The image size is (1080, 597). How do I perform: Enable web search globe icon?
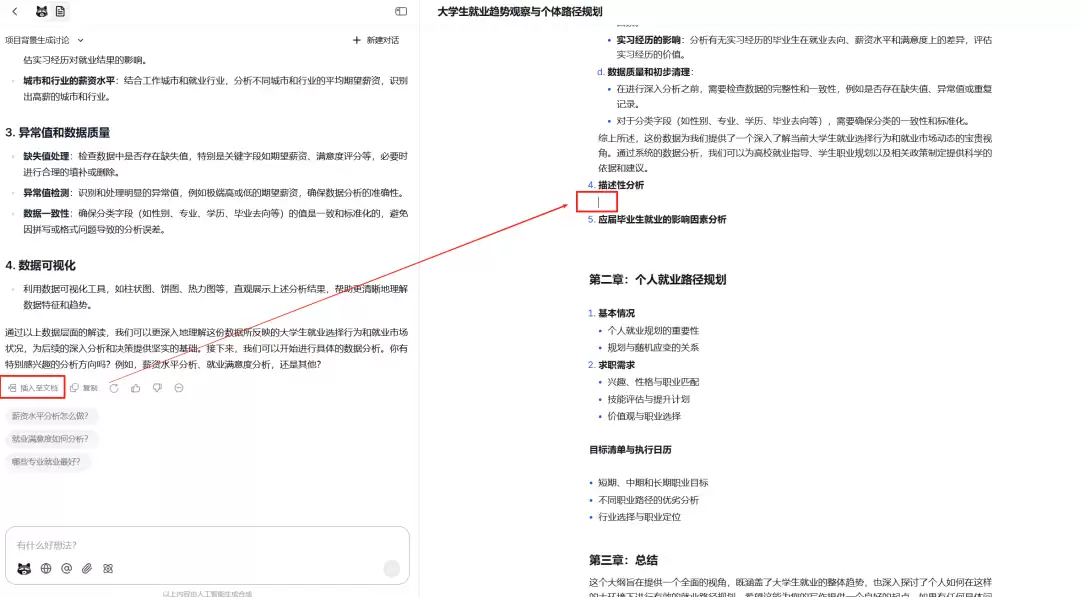tap(46, 569)
